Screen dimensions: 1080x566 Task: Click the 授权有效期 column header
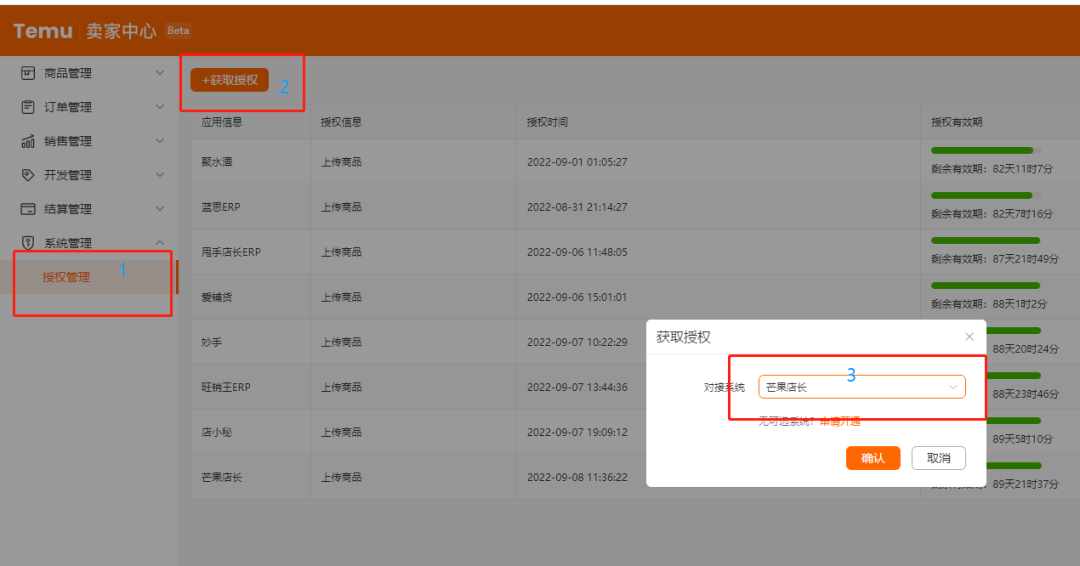[957, 122]
